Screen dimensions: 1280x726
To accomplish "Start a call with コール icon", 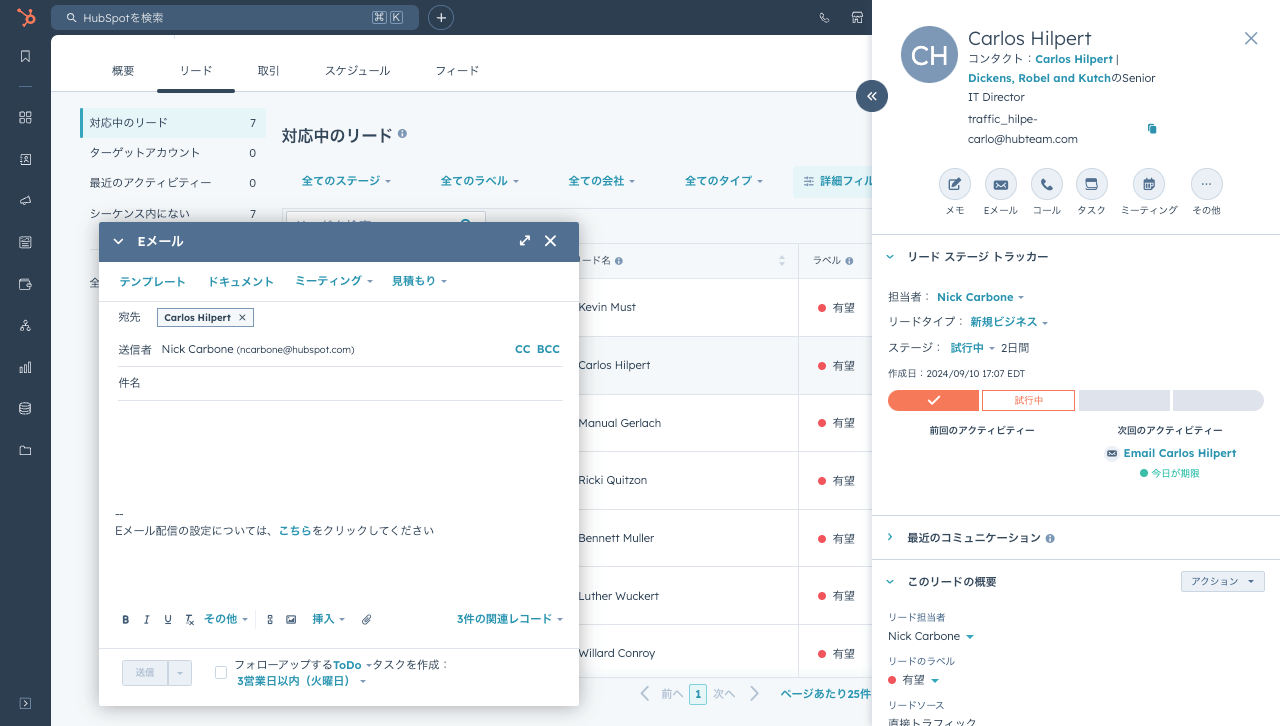I will tap(1047, 184).
